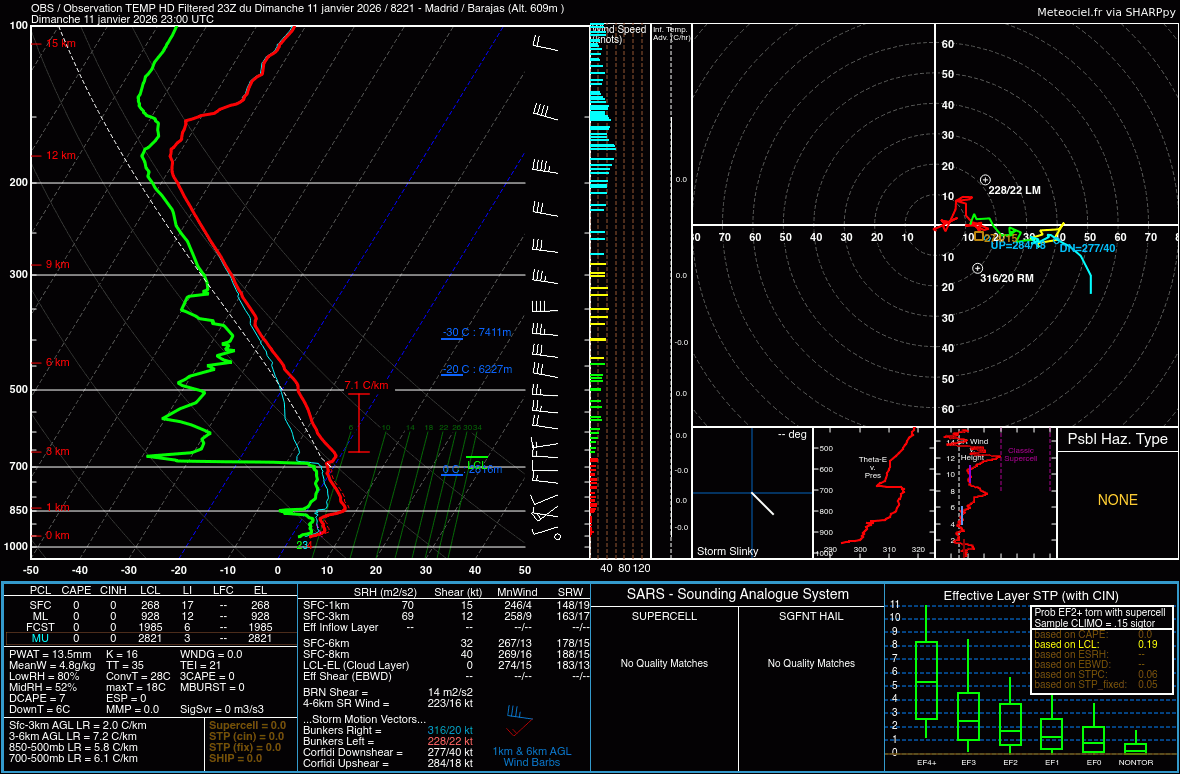Click the -30 C : 7411m height label
Screen dimensions: 1180x774
[x=477, y=333]
